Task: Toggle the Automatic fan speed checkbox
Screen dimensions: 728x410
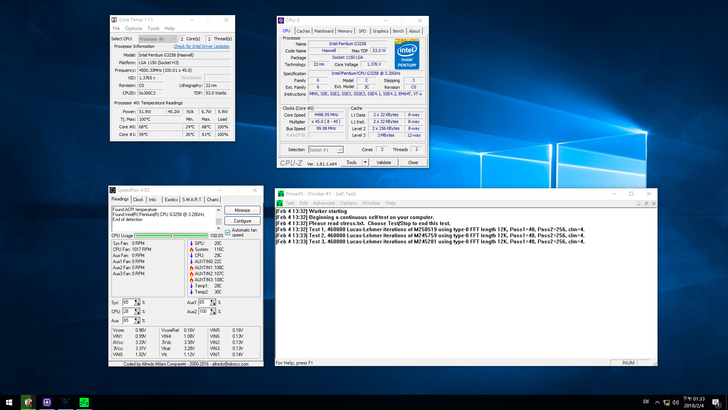Action: click(228, 231)
